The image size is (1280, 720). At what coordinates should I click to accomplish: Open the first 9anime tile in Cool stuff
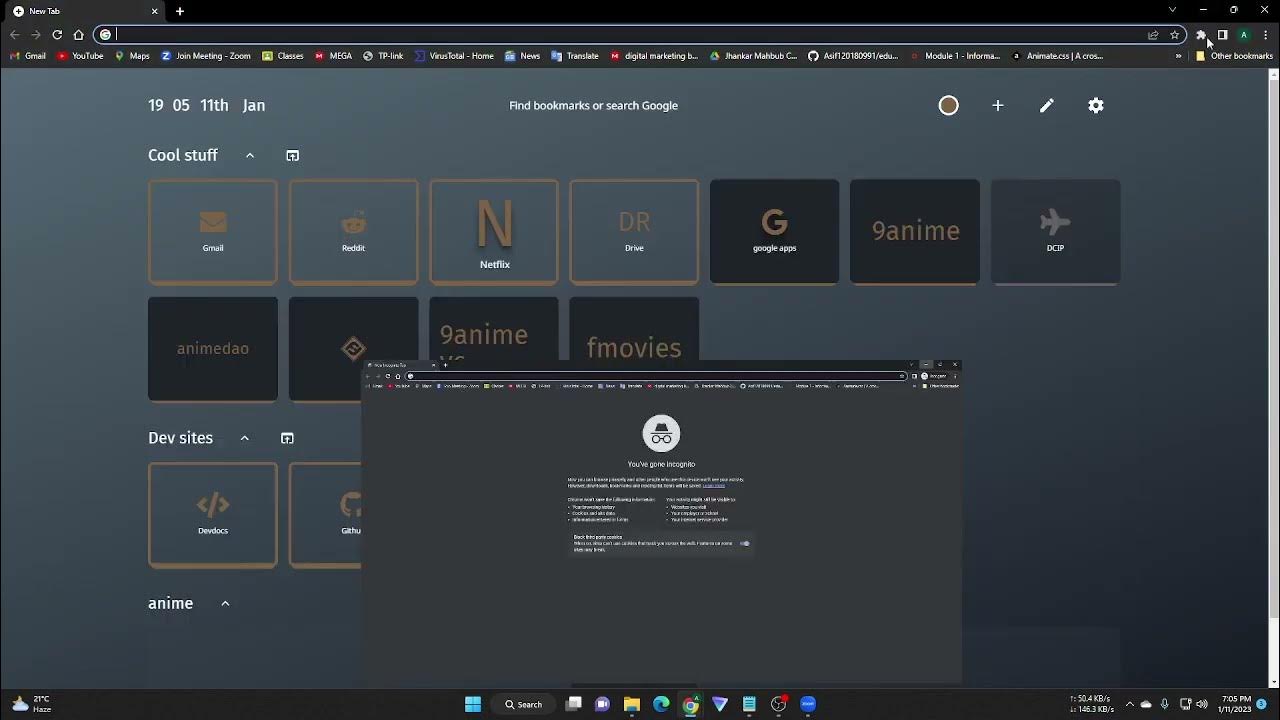pos(915,232)
